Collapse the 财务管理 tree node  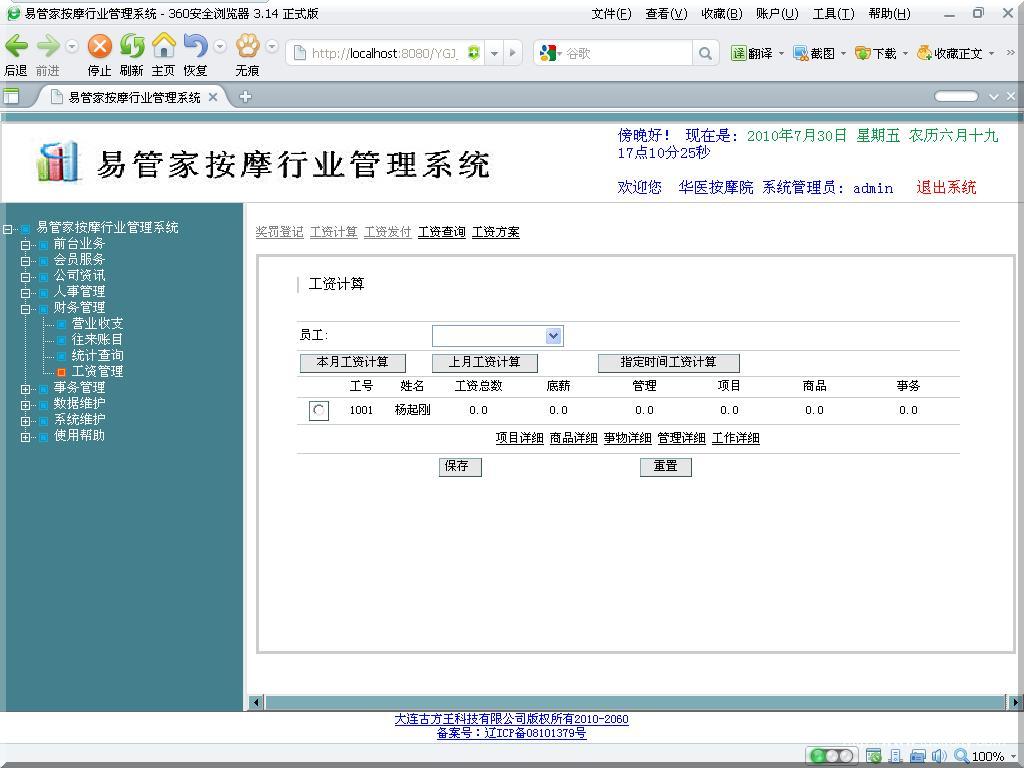pos(26,308)
